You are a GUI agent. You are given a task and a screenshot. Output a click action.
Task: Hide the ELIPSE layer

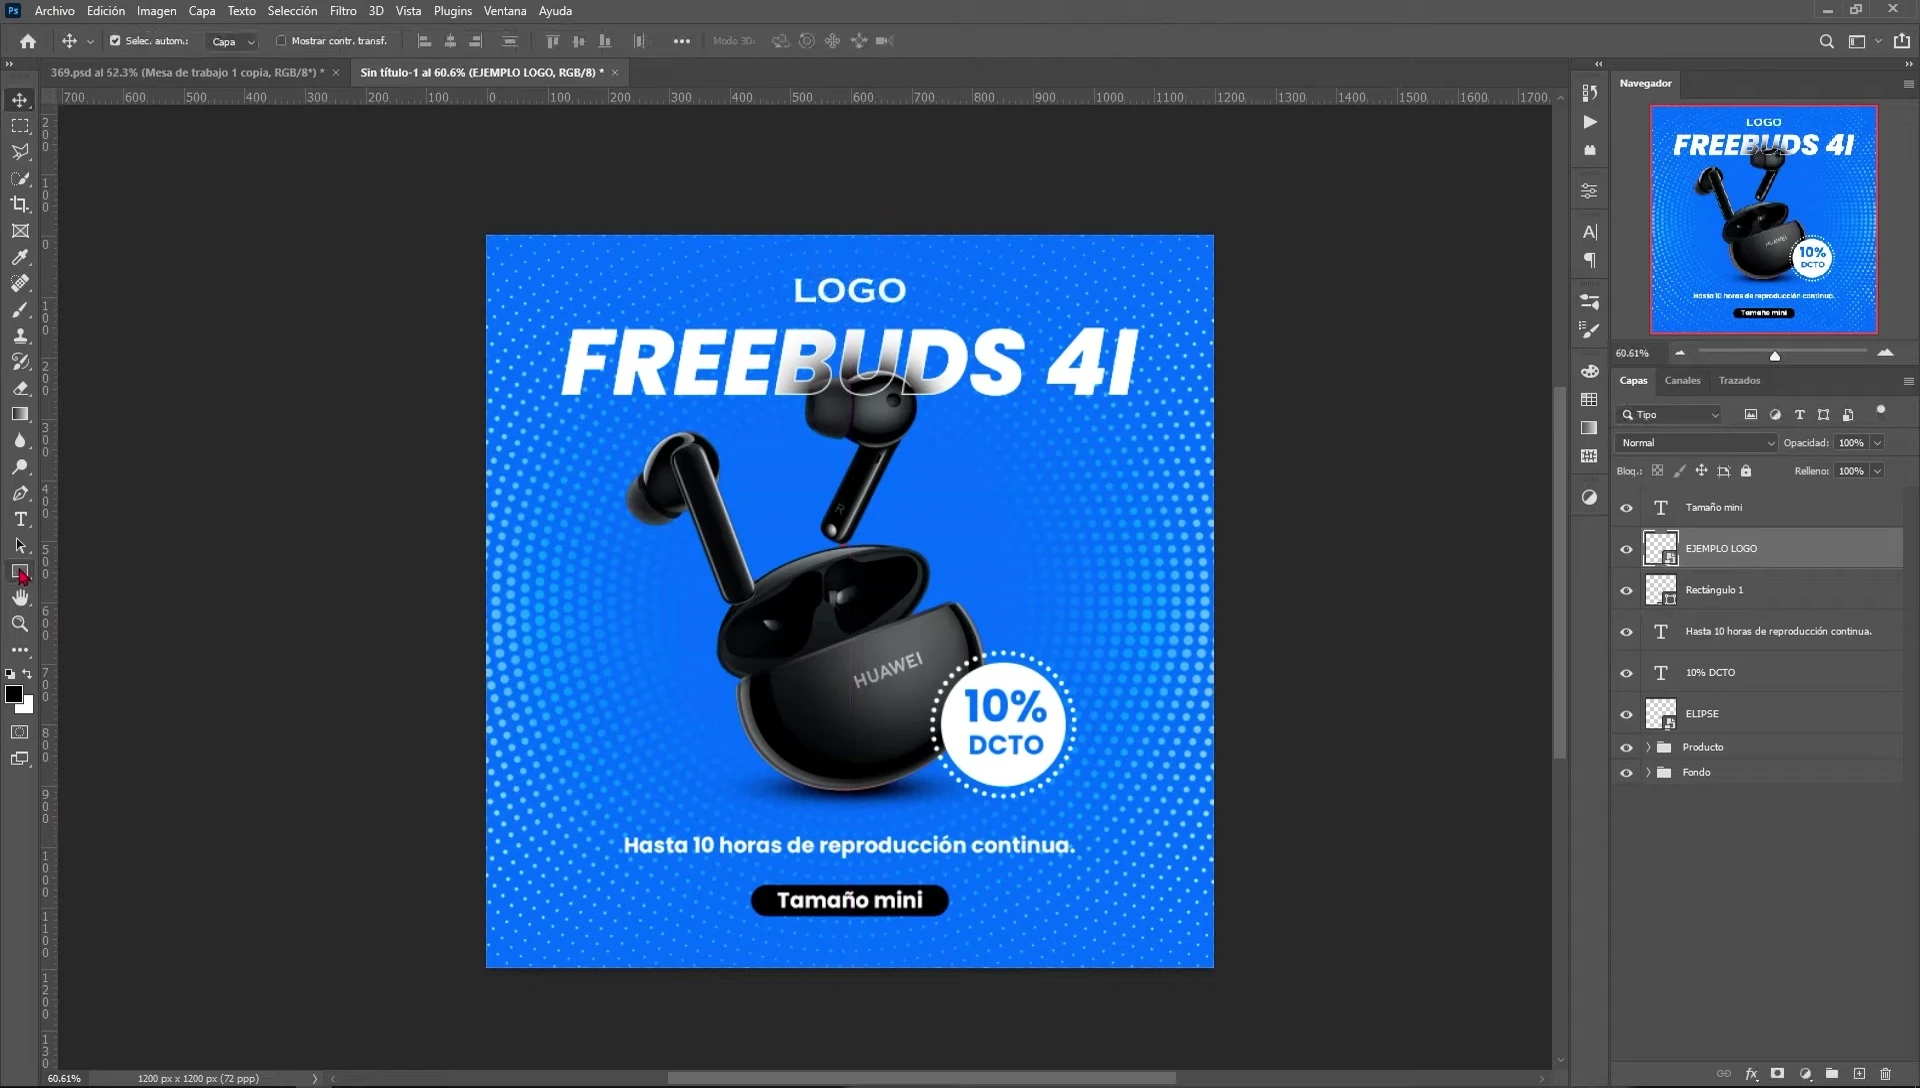(x=1626, y=715)
